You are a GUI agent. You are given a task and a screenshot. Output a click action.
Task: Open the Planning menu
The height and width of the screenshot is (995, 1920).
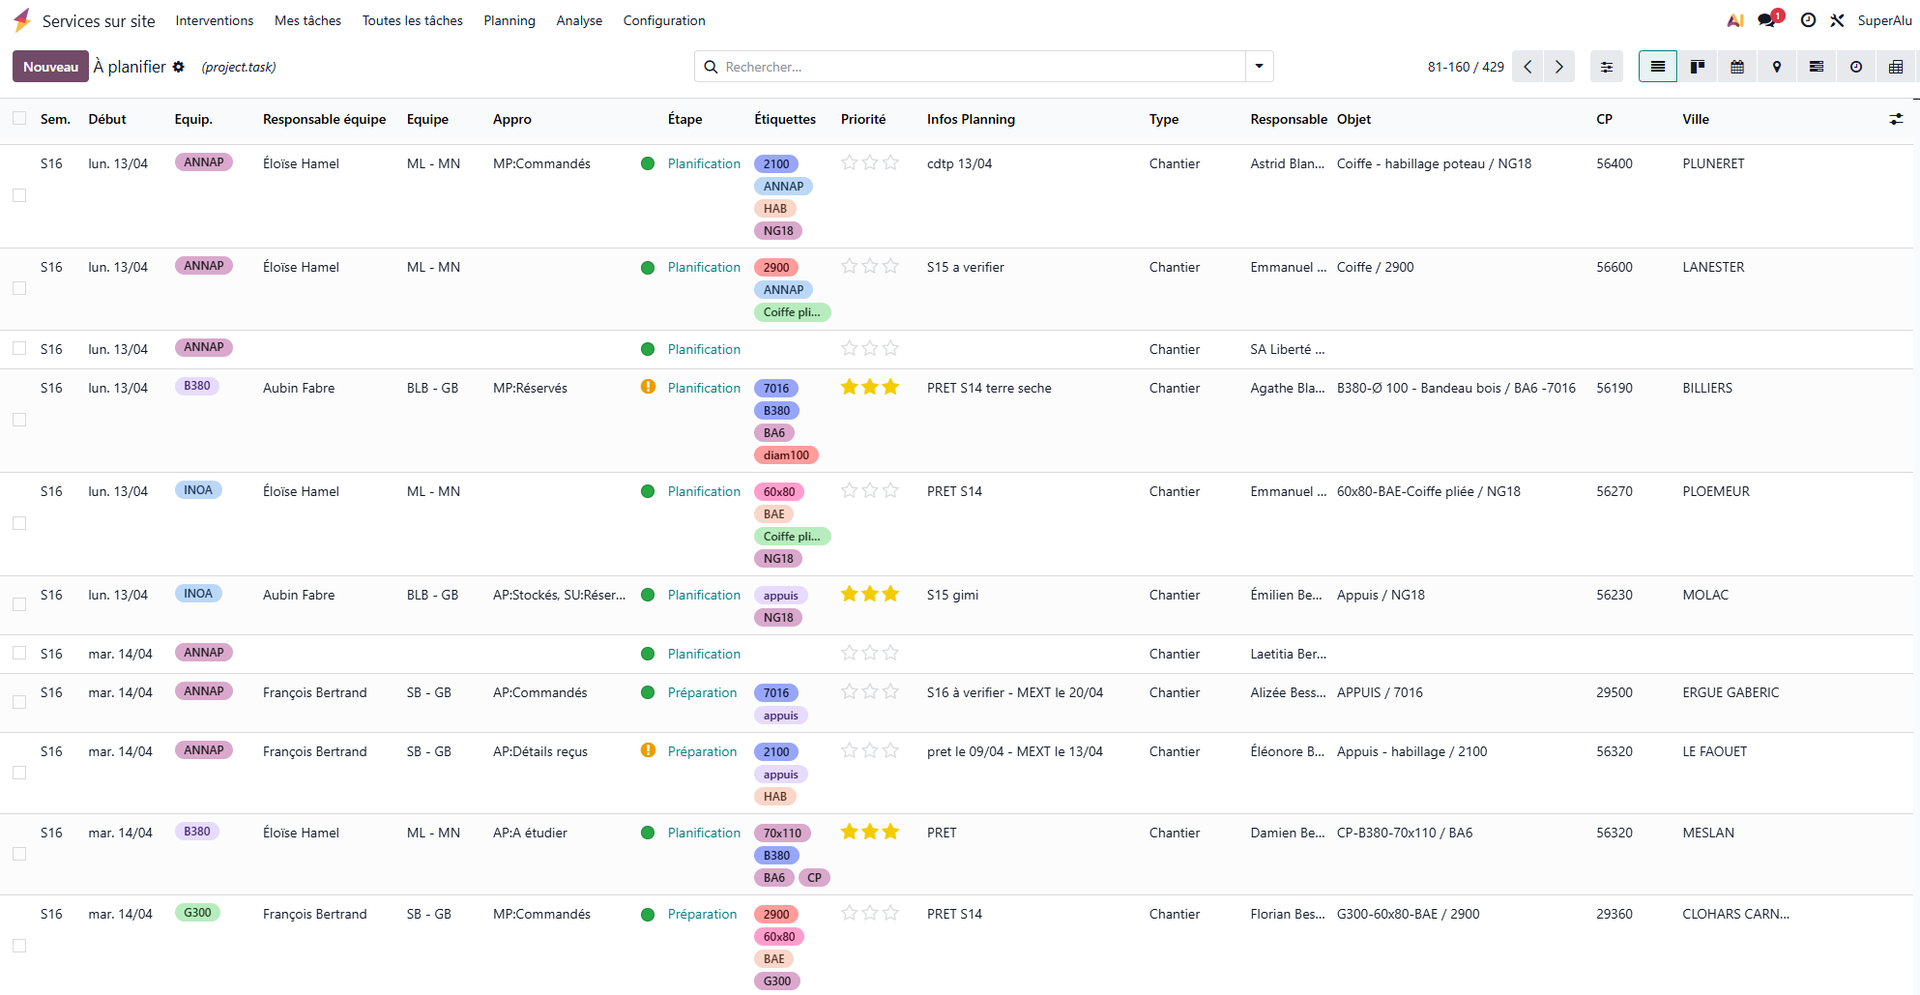tap(509, 20)
